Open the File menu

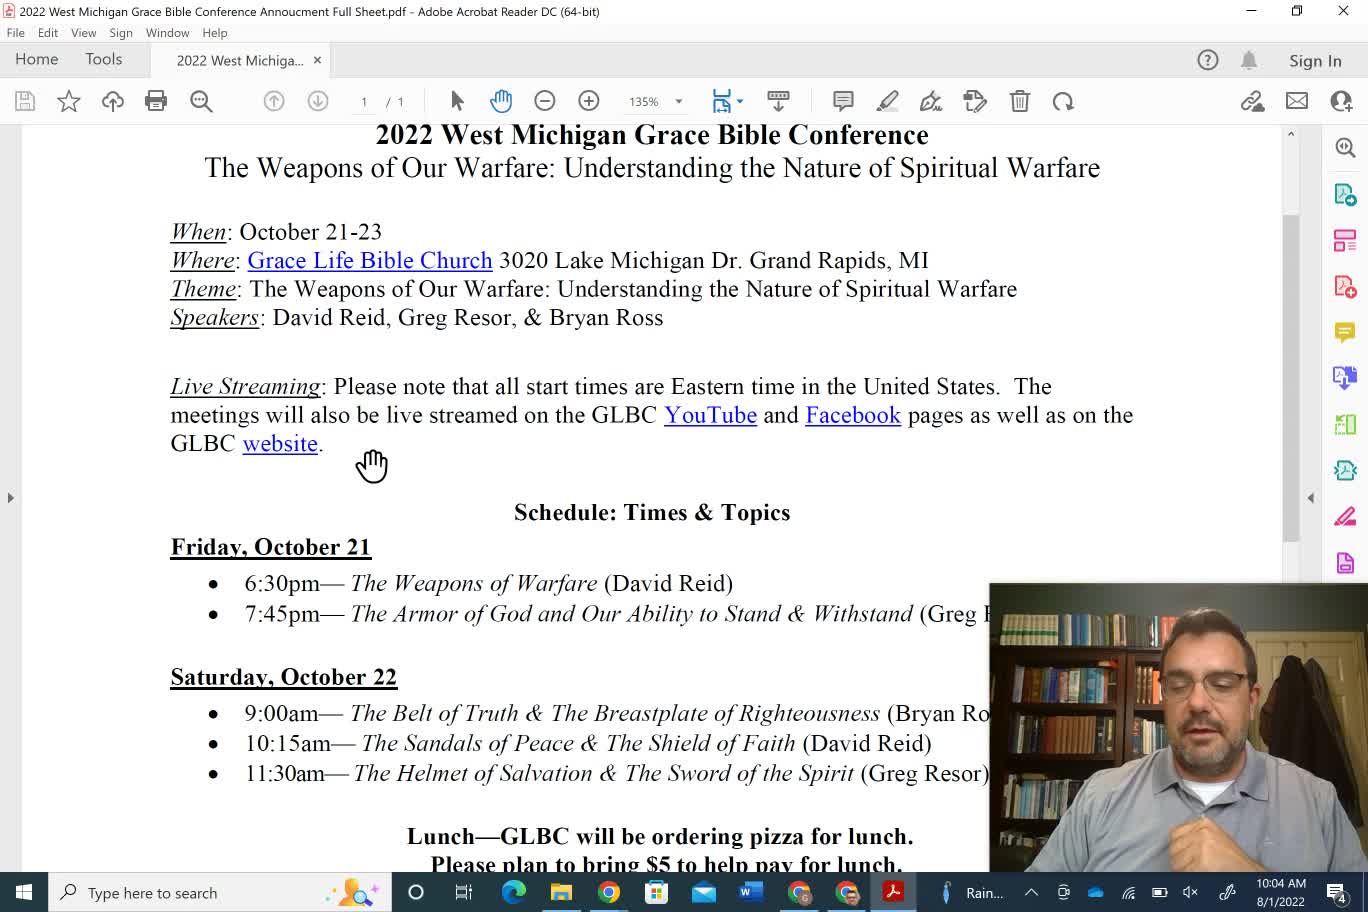click(16, 33)
